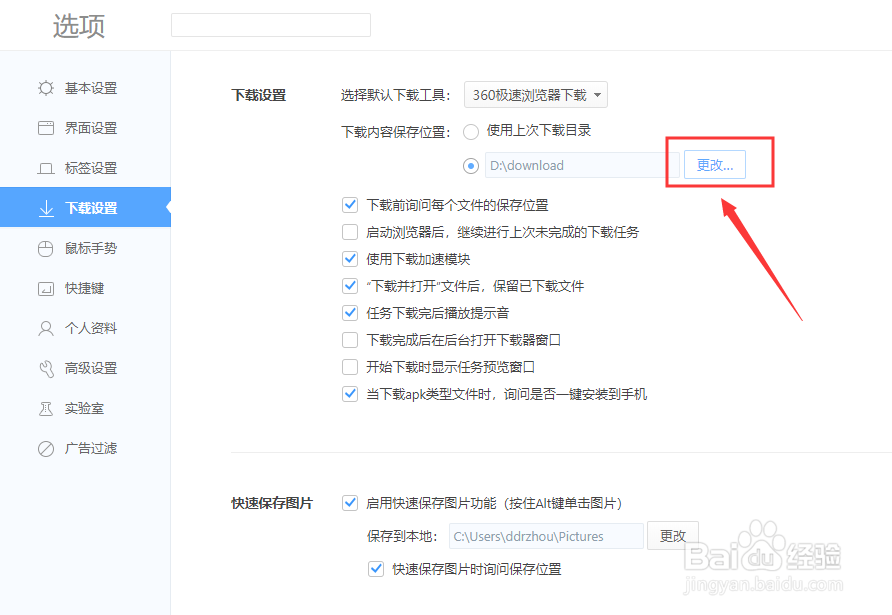Click the 快捷键 keyboard icon

tap(46, 288)
